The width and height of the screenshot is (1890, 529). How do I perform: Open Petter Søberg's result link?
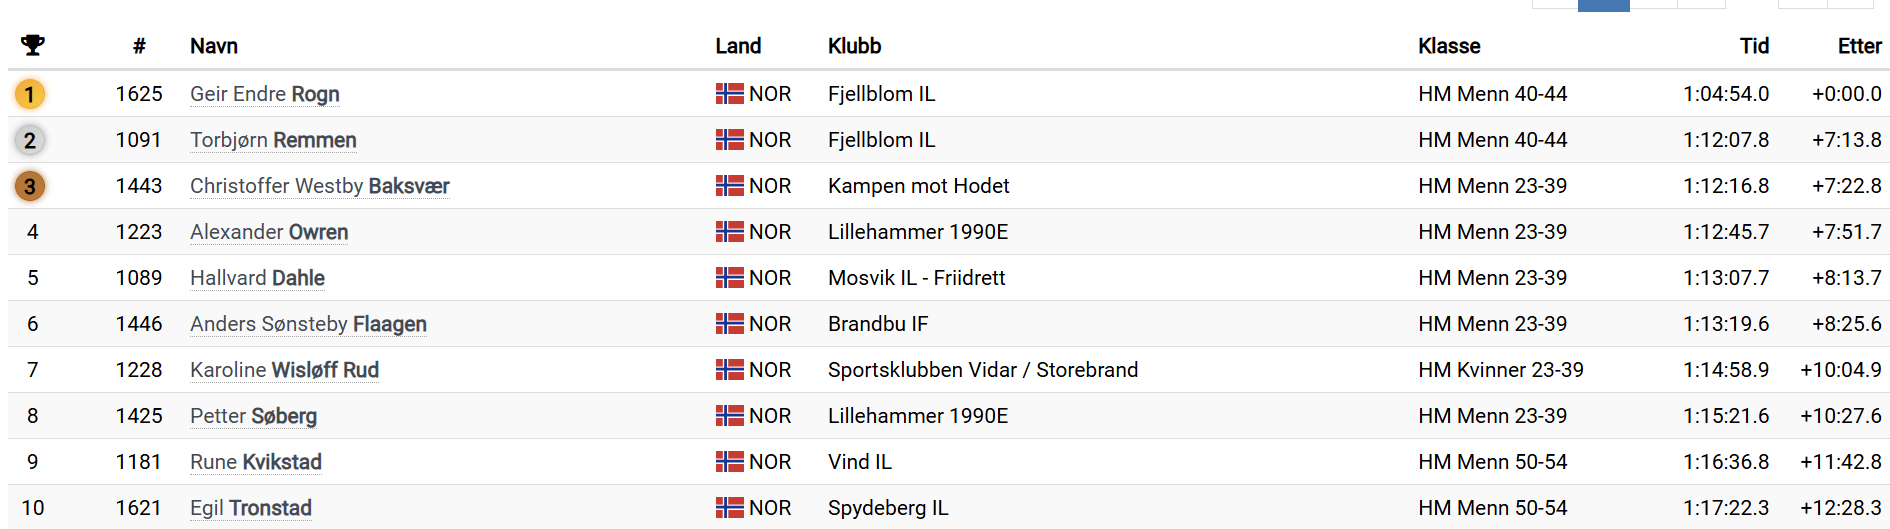pyautogui.click(x=253, y=416)
